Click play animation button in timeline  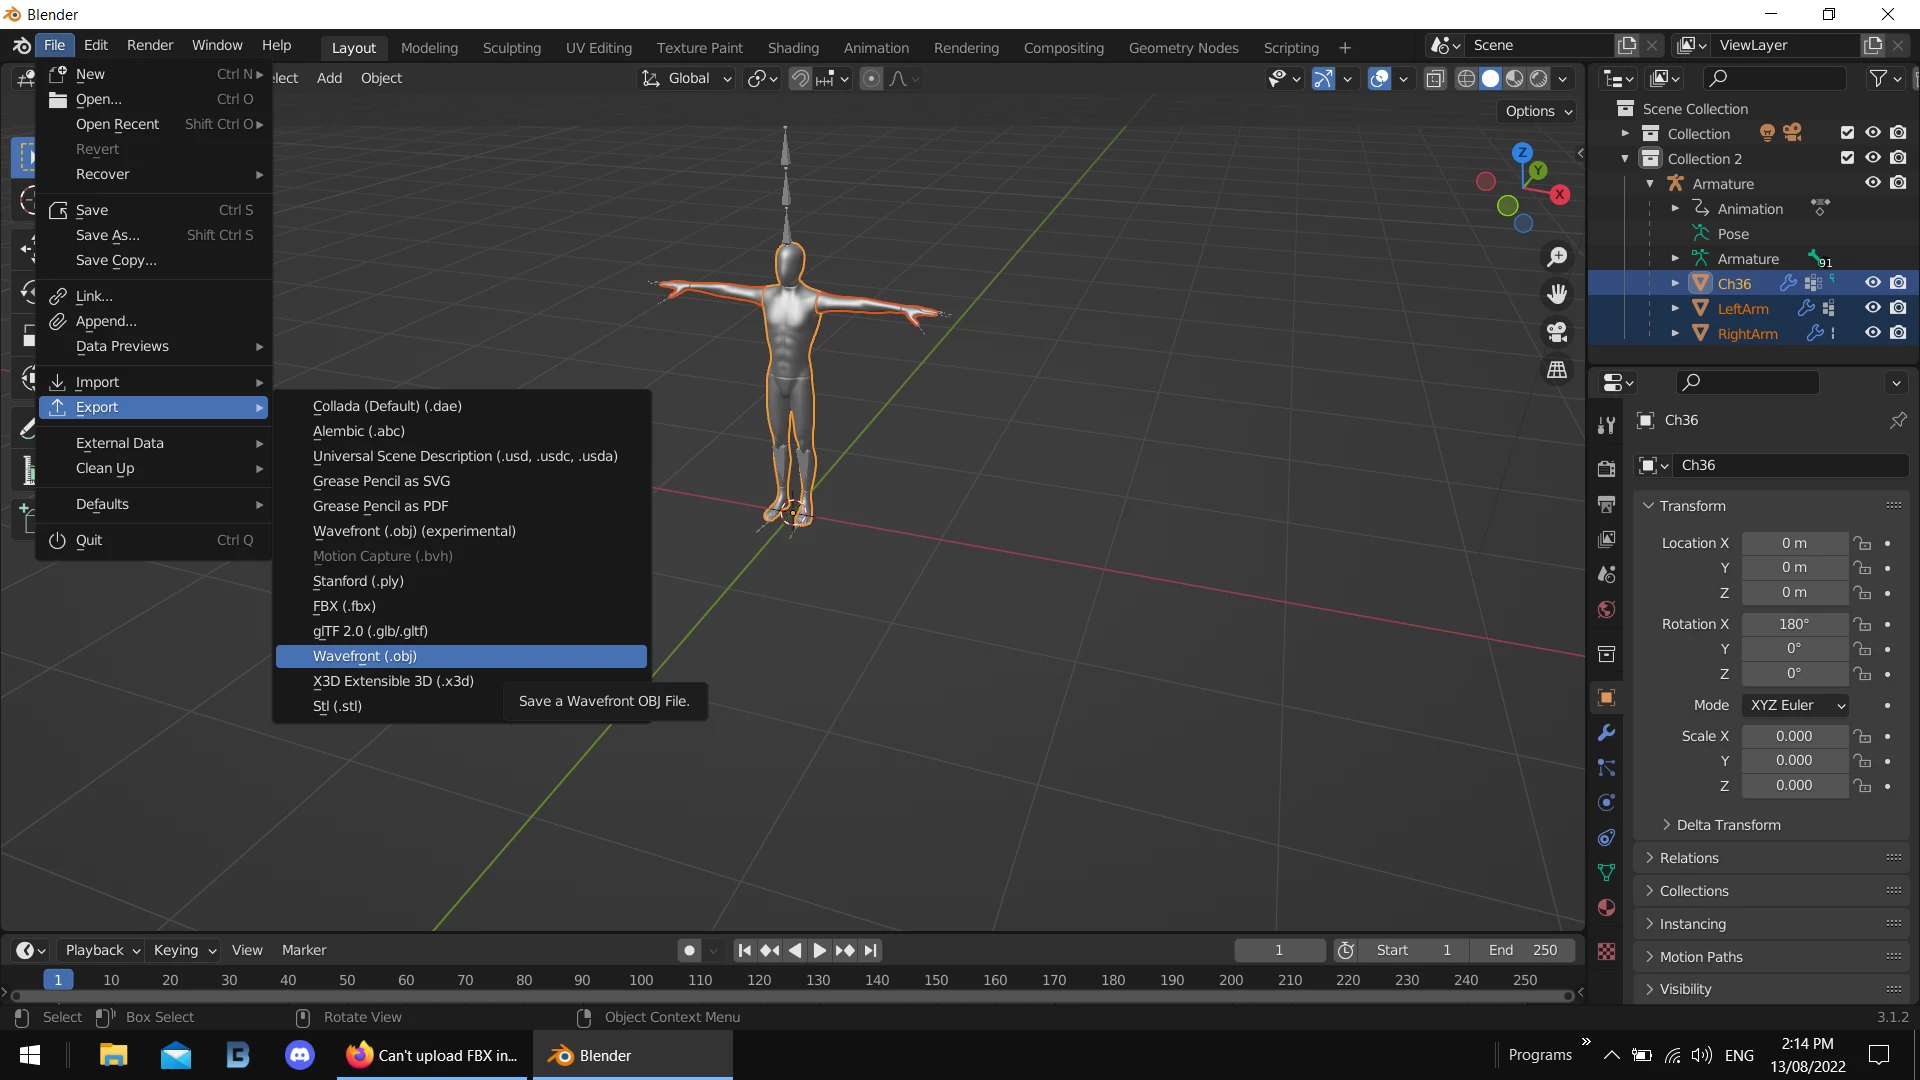click(x=819, y=950)
